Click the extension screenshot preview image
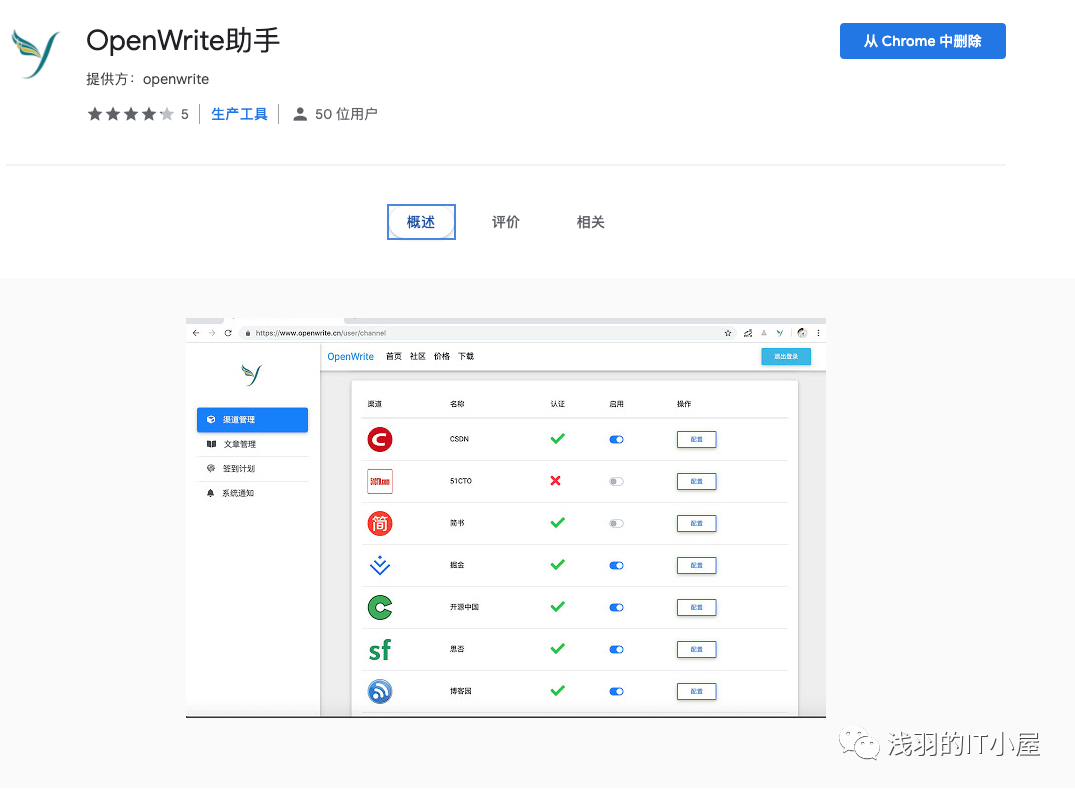This screenshot has height=791, width=1075. tap(506, 518)
